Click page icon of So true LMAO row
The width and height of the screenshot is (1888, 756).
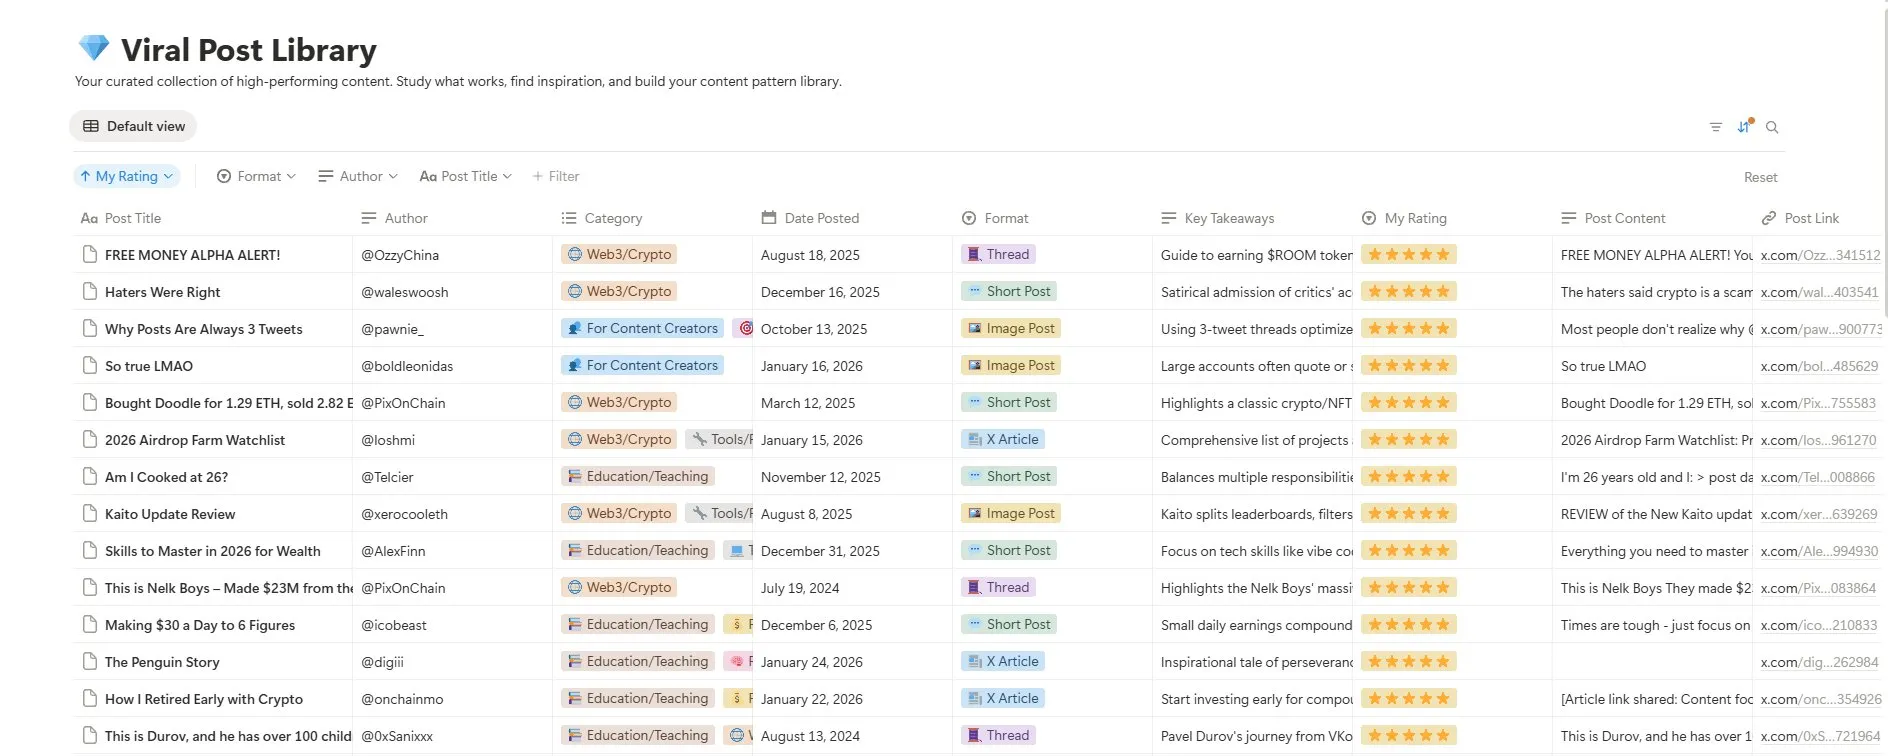90,365
